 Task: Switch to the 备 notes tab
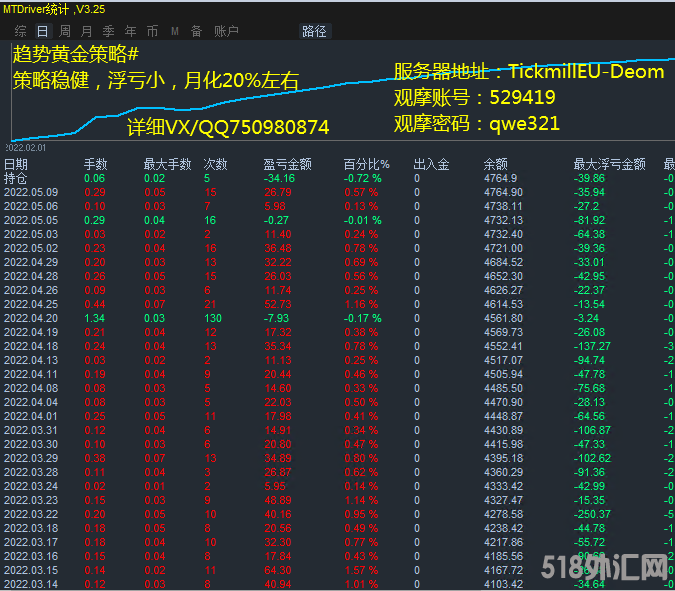coord(197,31)
